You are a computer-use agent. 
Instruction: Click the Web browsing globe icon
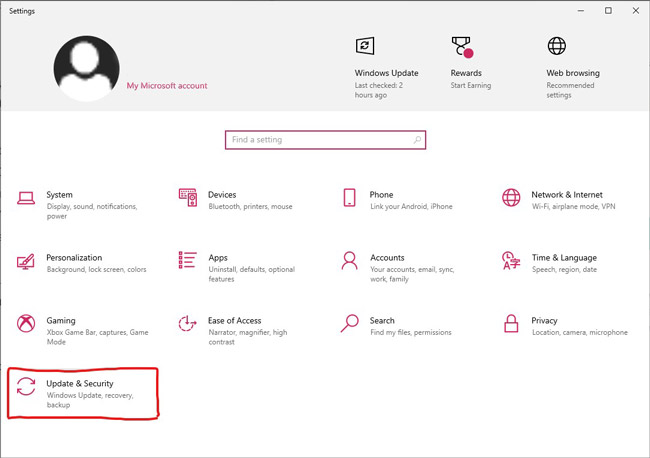click(557, 46)
